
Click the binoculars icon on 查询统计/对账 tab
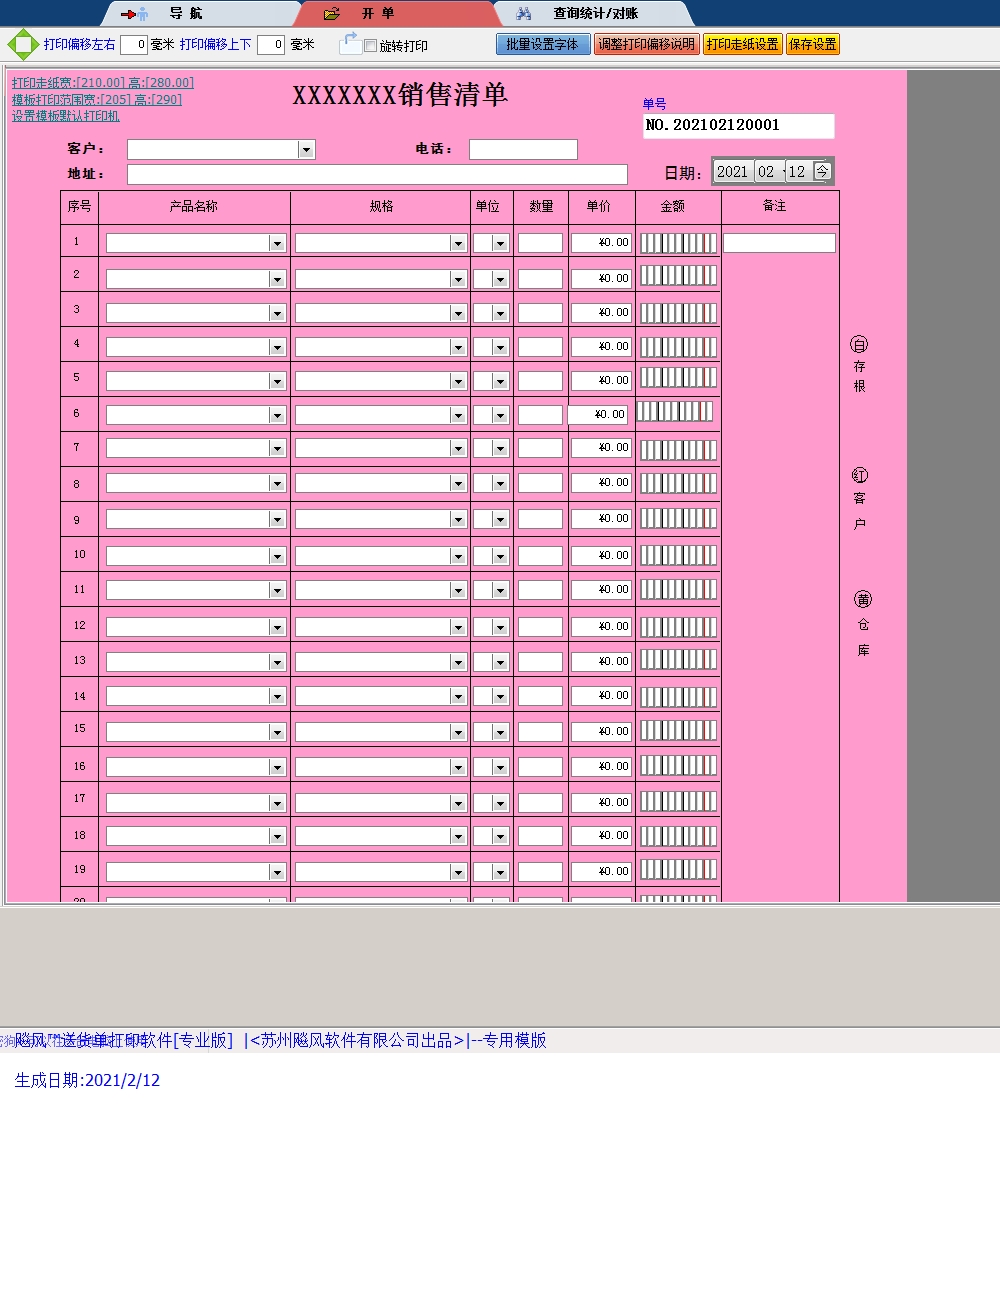click(523, 13)
